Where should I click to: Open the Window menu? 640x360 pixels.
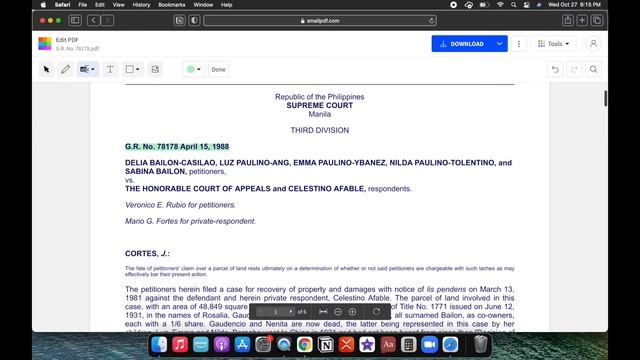203,5
